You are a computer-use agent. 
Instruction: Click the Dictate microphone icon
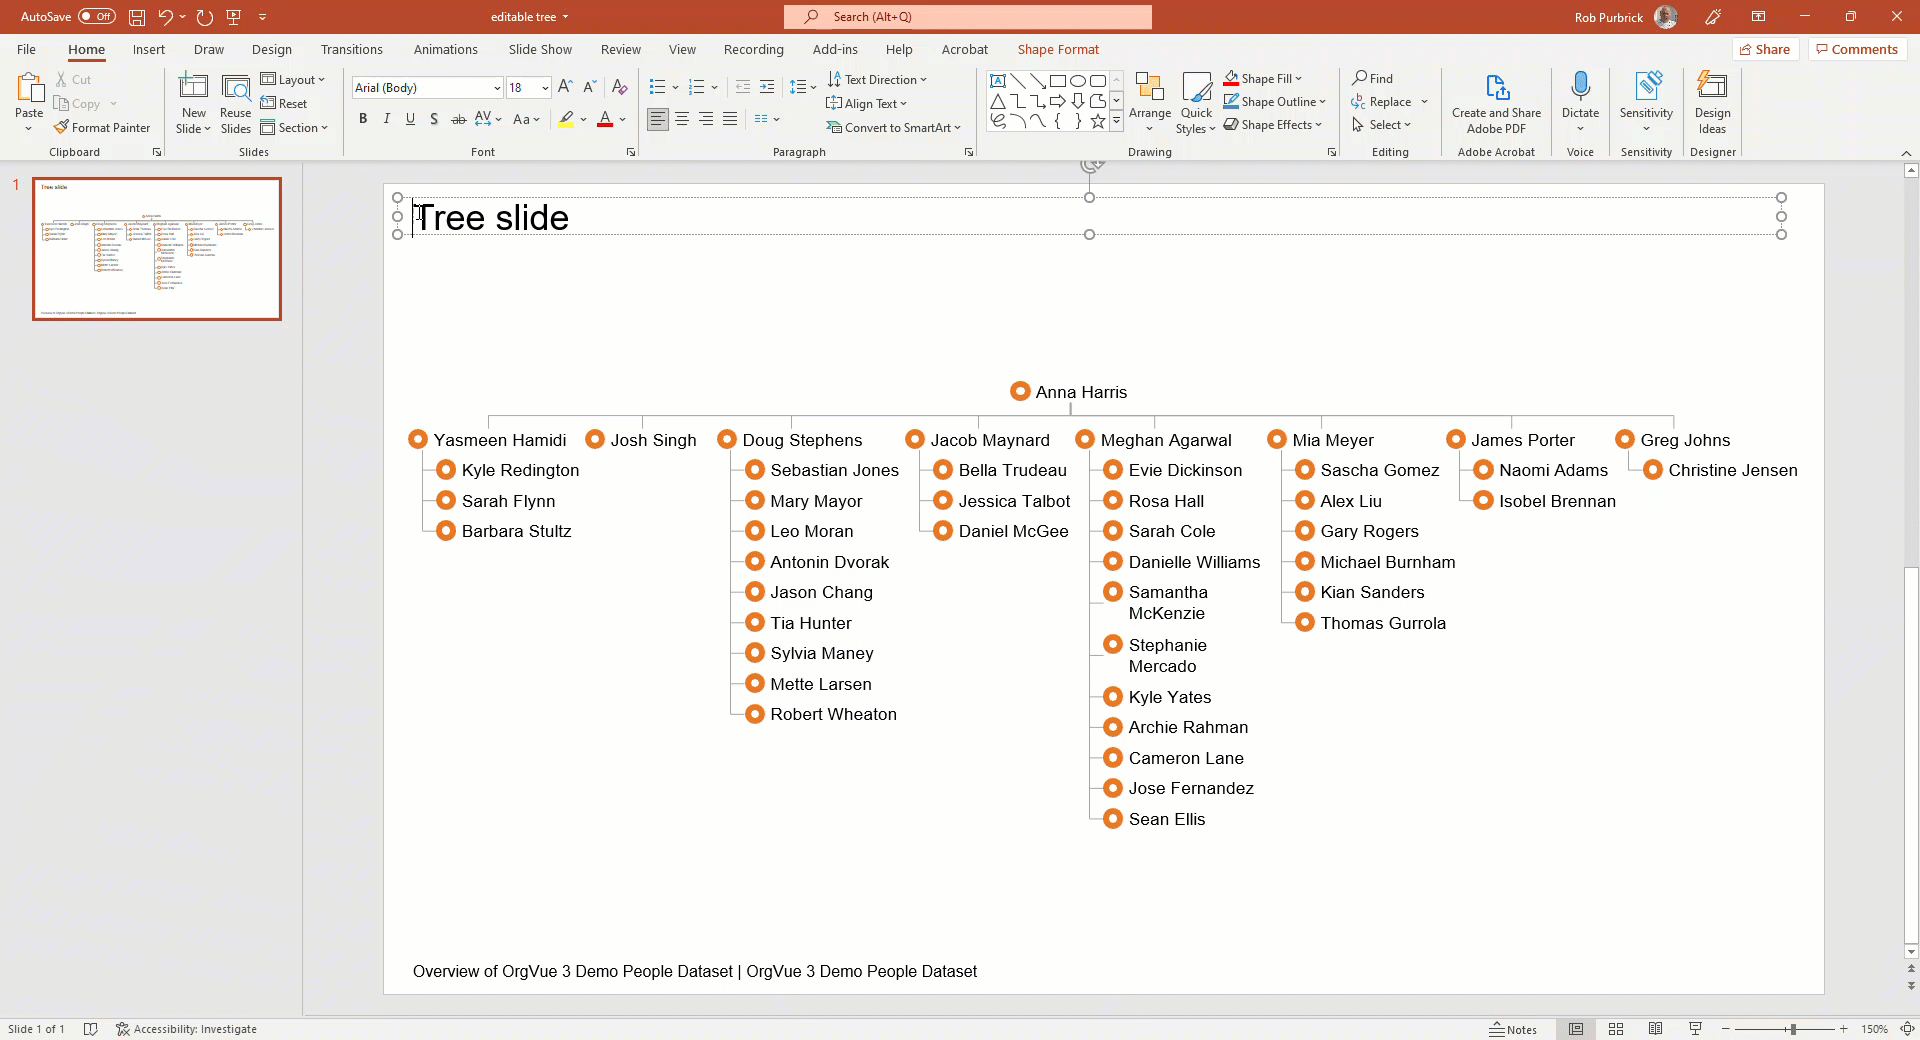(x=1580, y=88)
